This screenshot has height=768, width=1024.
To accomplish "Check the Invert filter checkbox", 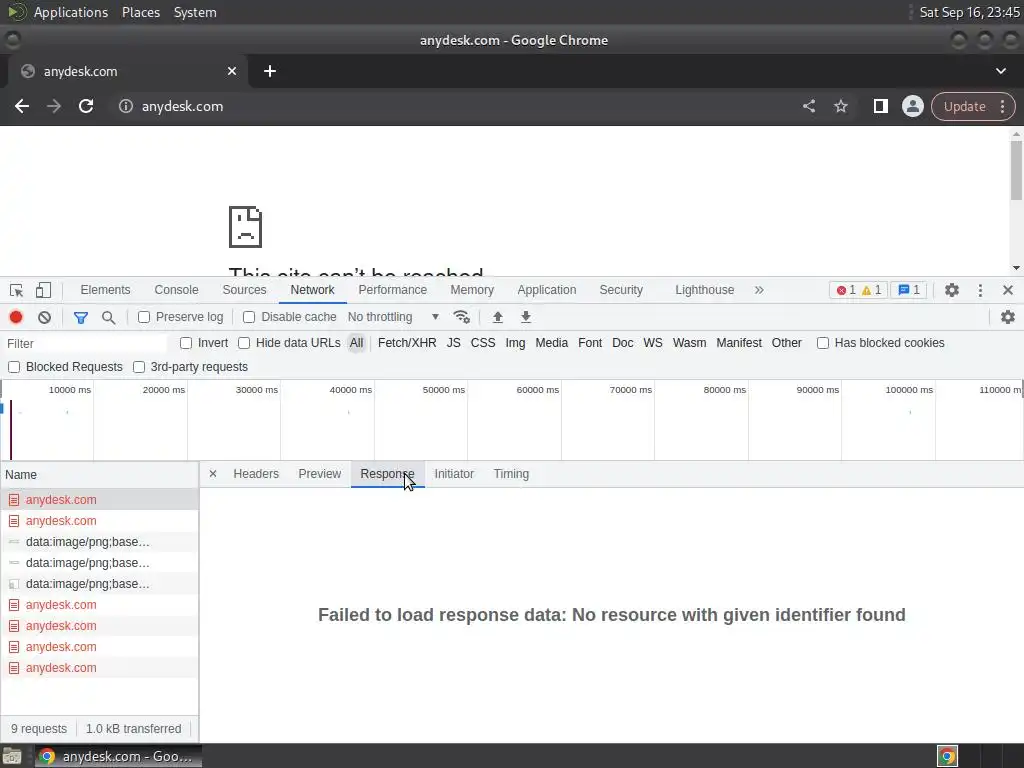I will pos(186,344).
